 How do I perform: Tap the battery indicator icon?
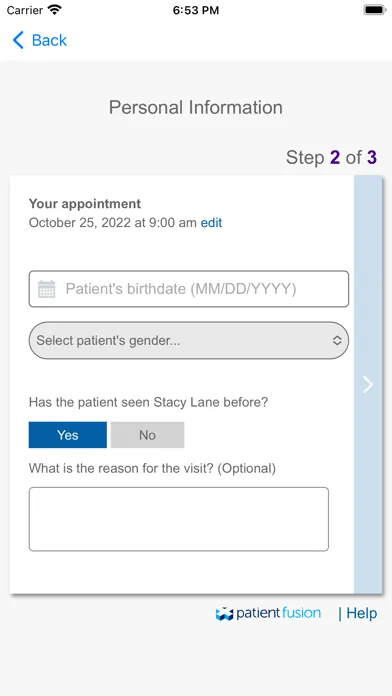pyautogui.click(x=375, y=10)
